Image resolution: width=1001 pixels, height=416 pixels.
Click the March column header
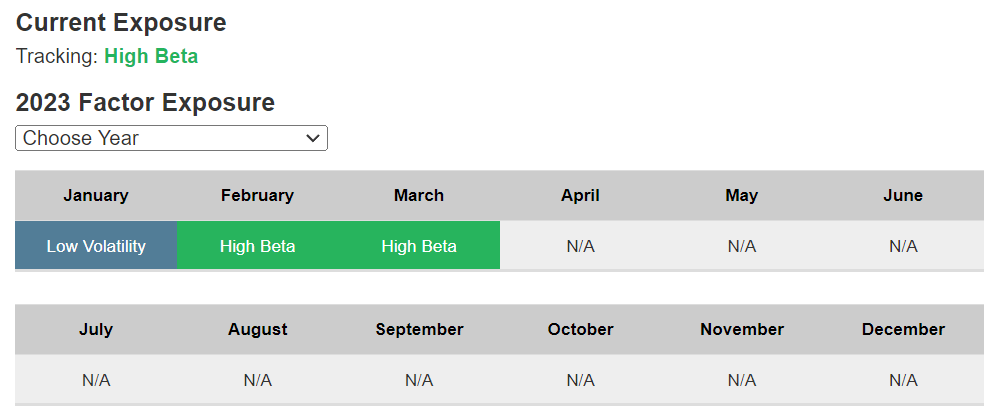click(419, 195)
